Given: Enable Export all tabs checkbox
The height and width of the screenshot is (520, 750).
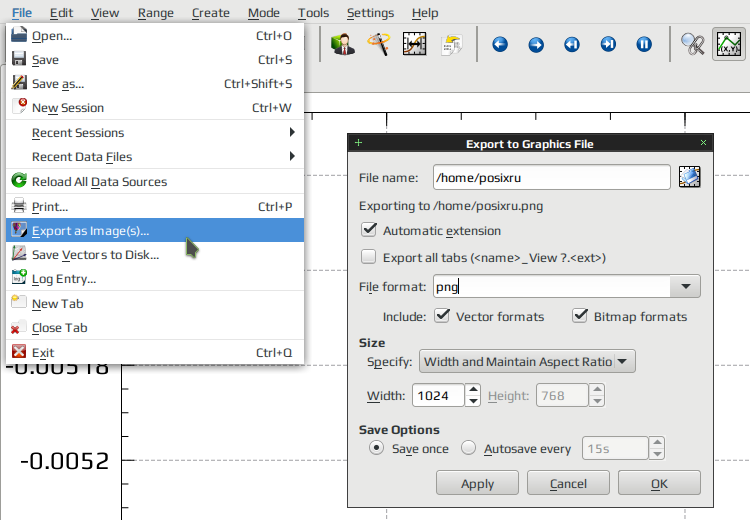Looking at the screenshot, I should [368, 257].
